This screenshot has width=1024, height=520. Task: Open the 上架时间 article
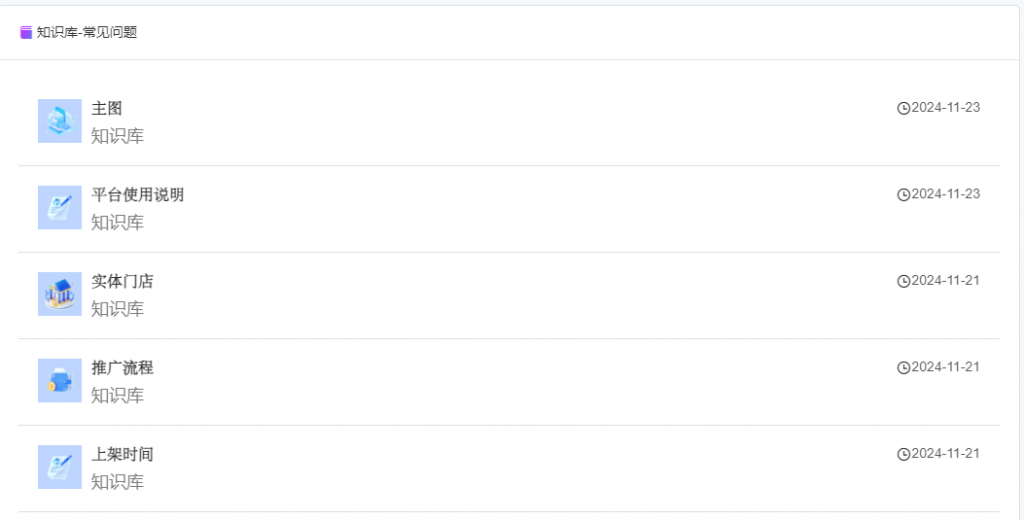point(122,454)
